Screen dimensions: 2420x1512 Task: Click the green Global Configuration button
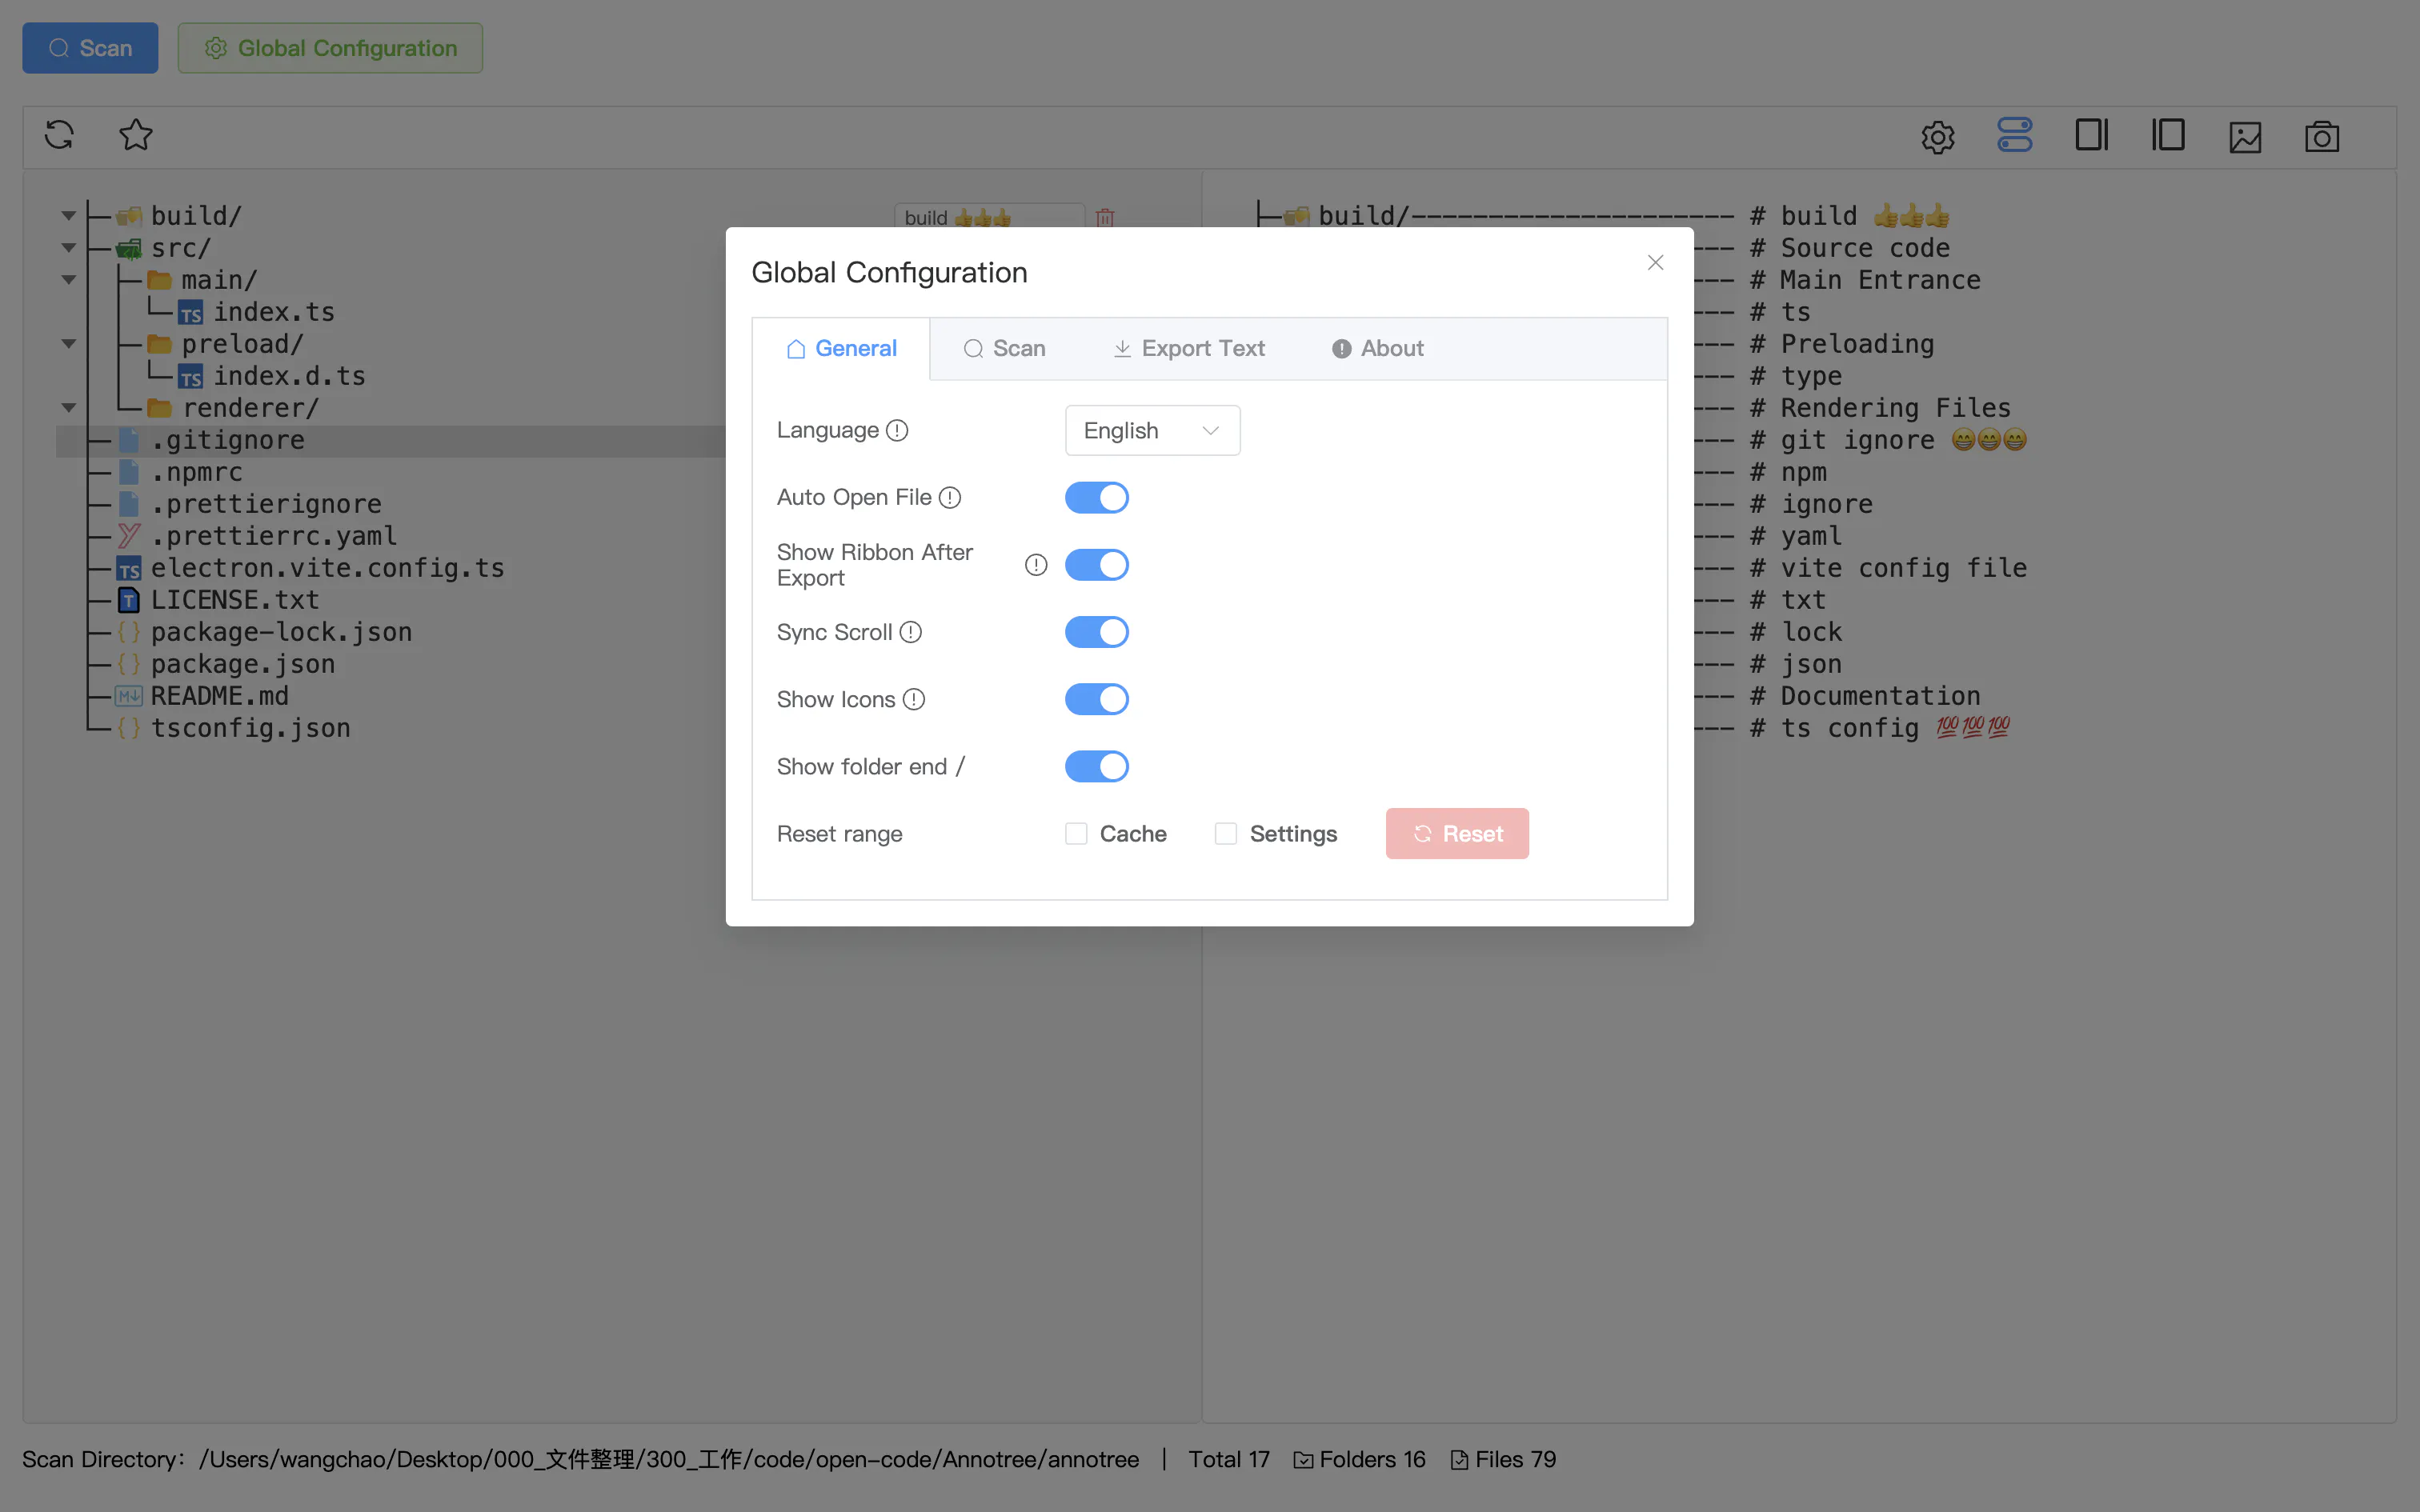pyautogui.click(x=330, y=48)
